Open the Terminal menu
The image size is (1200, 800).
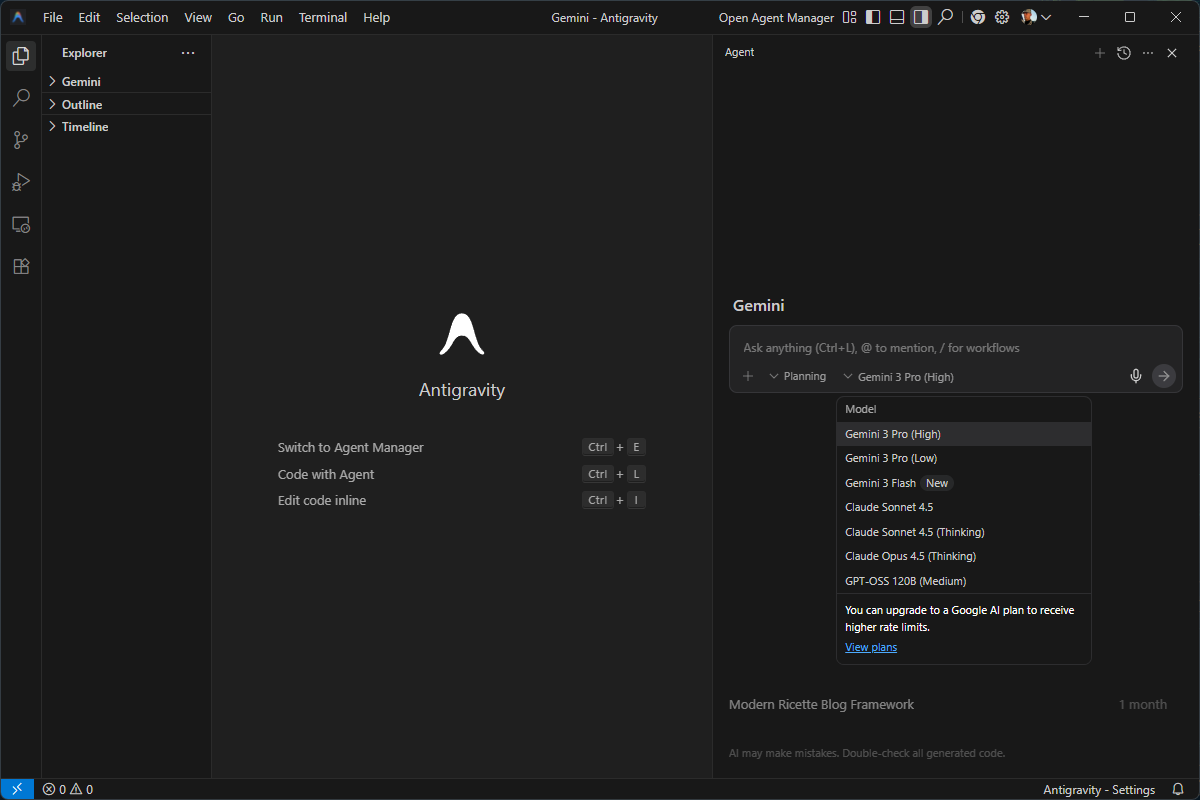pos(323,17)
